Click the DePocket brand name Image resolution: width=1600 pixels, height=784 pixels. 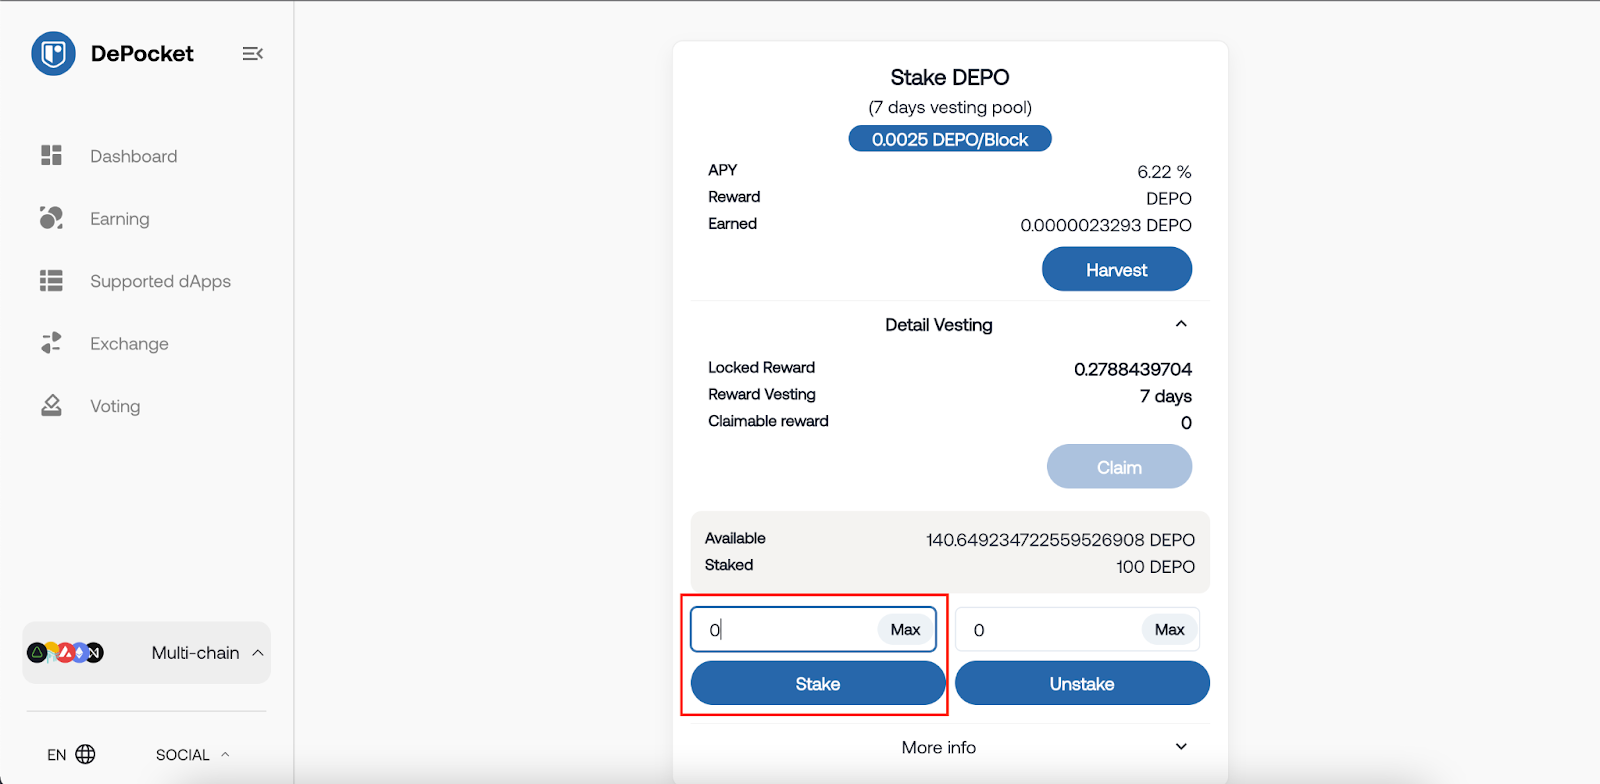(x=142, y=54)
